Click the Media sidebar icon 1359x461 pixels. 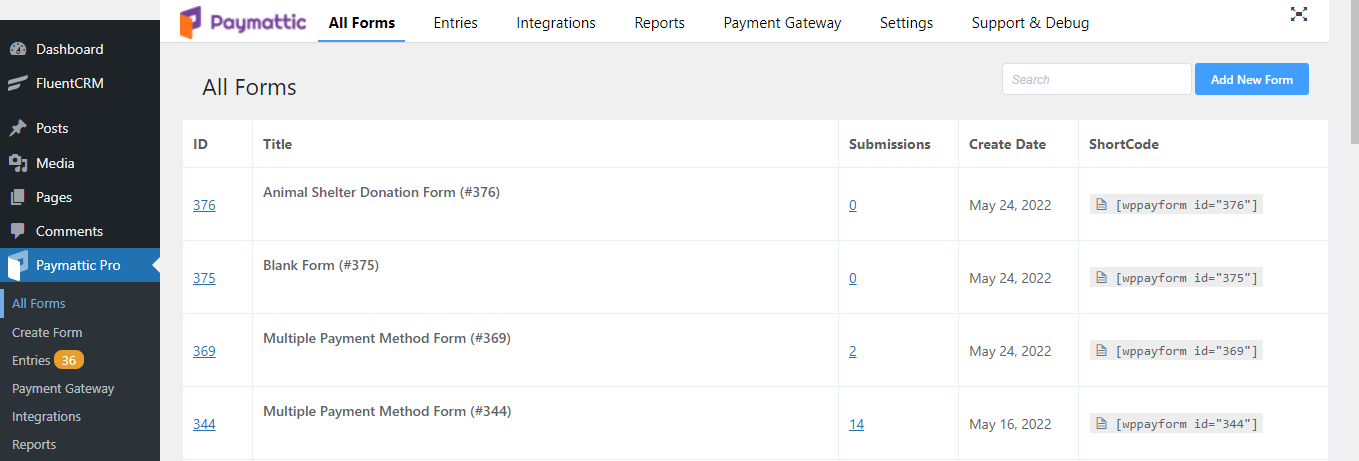click(x=17, y=163)
